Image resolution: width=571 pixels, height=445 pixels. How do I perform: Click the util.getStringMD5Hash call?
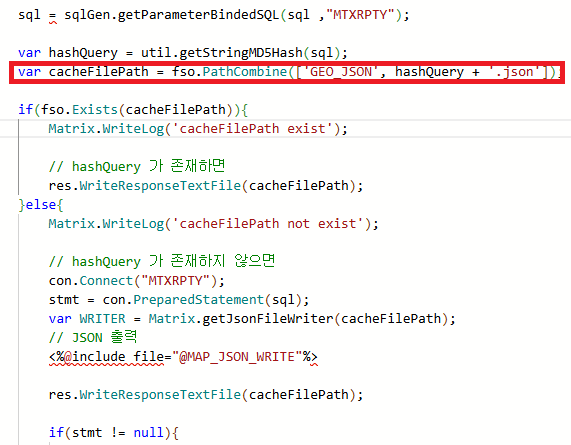tap(222, 53)
